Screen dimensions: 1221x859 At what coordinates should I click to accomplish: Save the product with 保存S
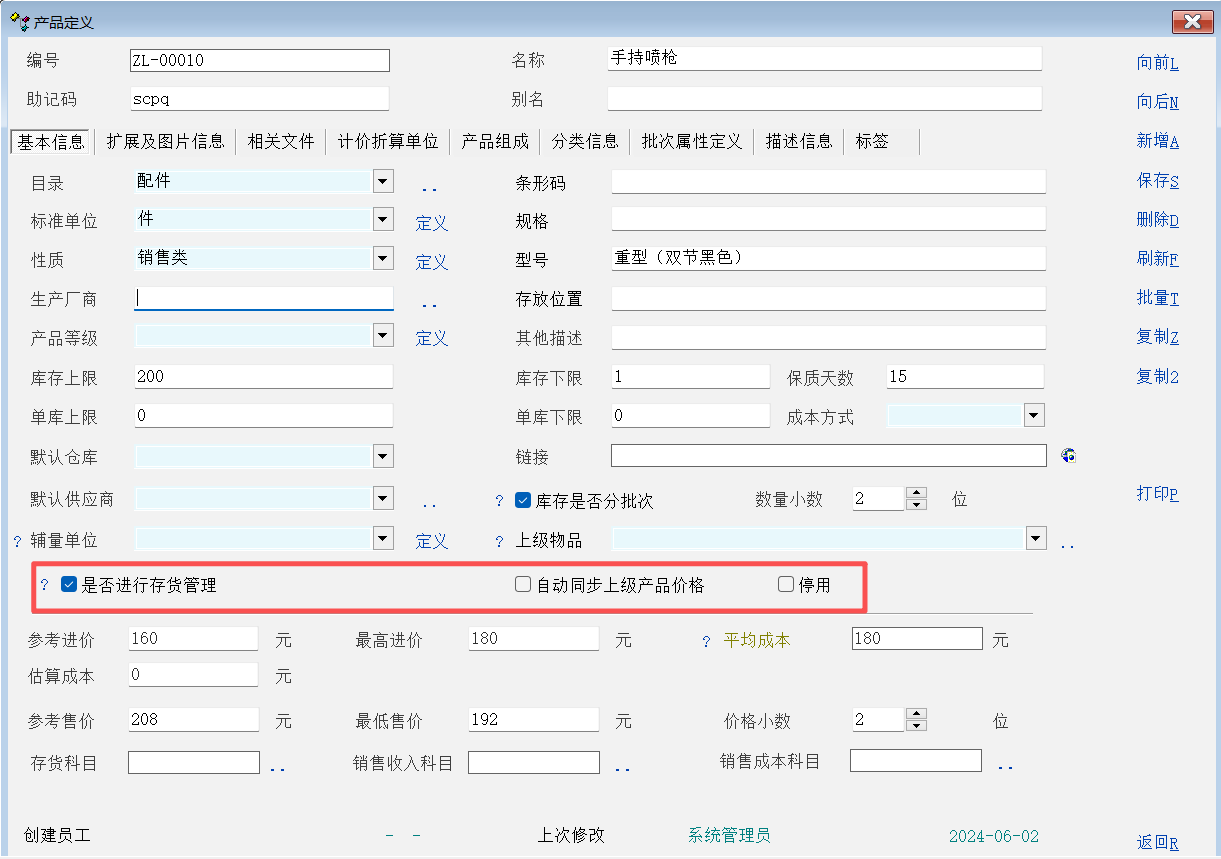pos(1157,181)
